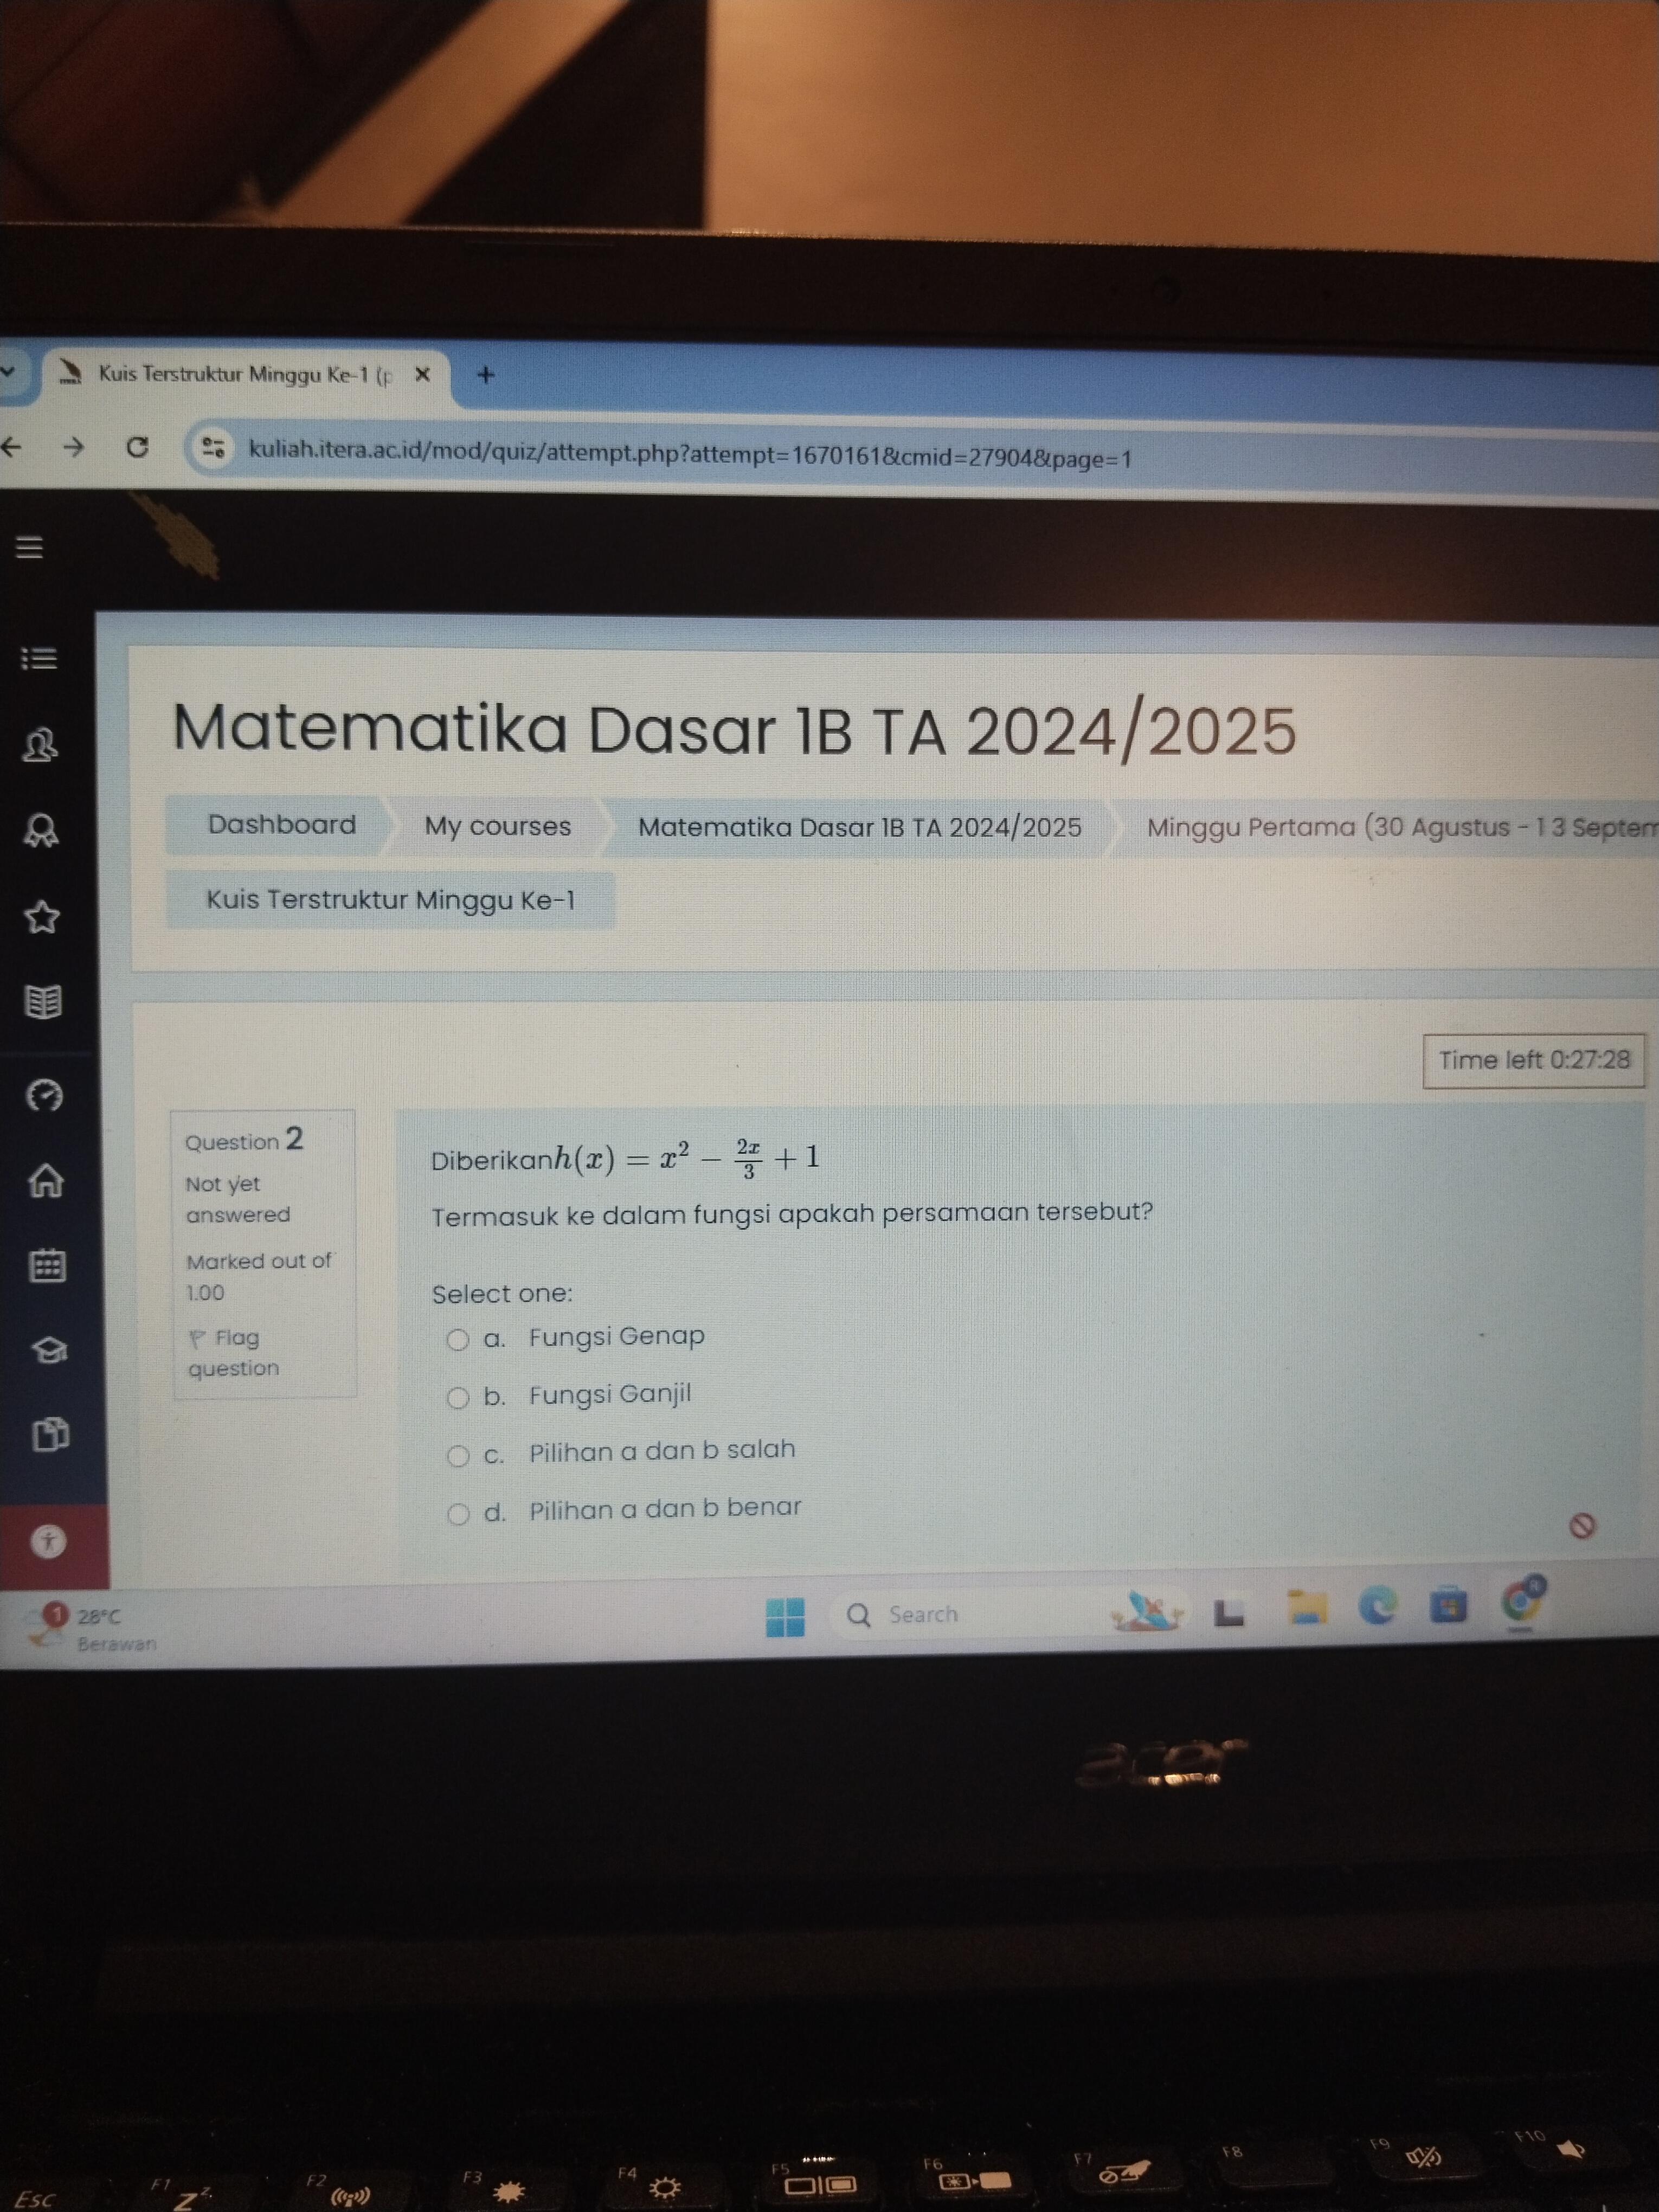Screen dimensions: 1659x2212
Task: Open Kuis Terstruktur Minggu Ke-1 breadcrumb
Action: (390, 900)
